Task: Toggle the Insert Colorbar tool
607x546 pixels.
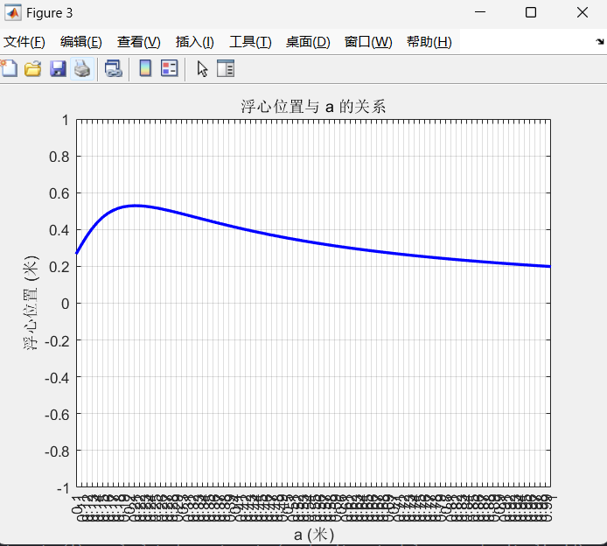Action: 145,68
